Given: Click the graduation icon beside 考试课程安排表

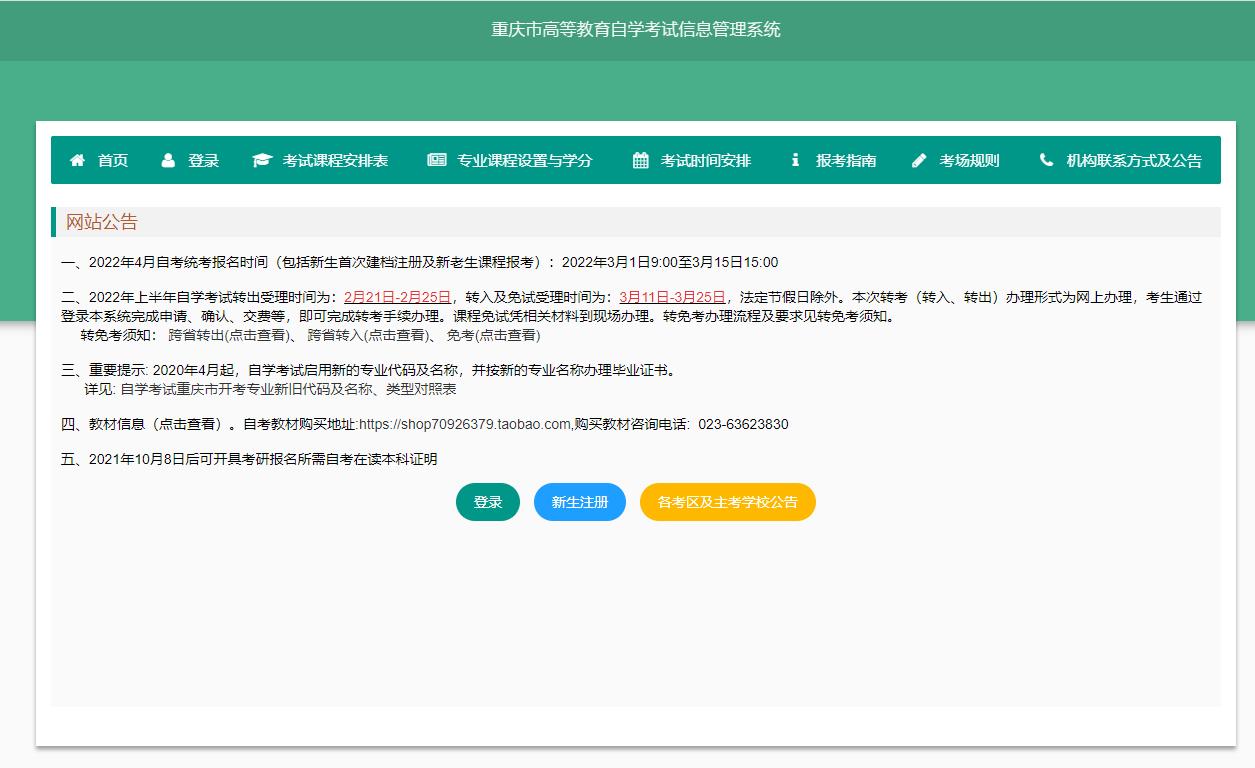Looking at the screenshot, I should tap(261, 160).
